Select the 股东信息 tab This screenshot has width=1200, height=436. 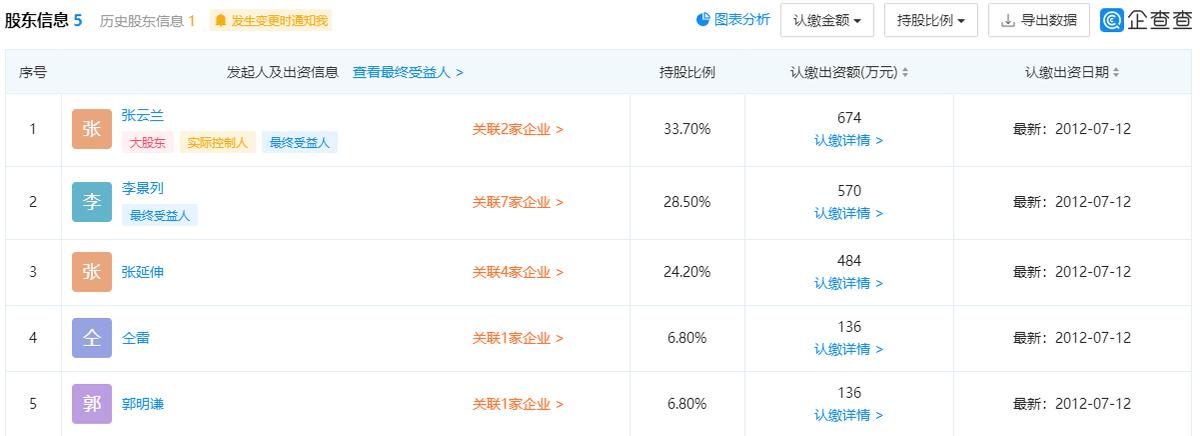coord(43,21)
